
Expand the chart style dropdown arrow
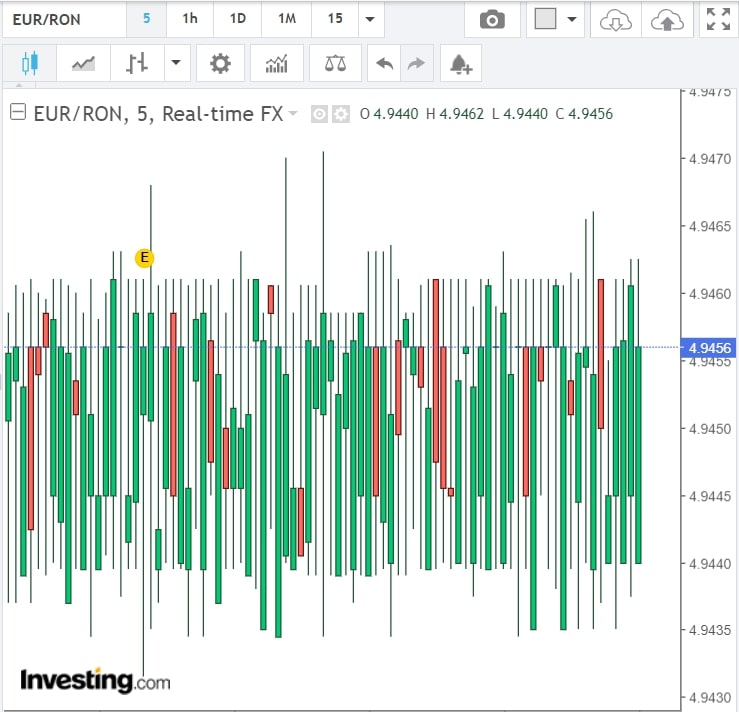tap(176, 64)
